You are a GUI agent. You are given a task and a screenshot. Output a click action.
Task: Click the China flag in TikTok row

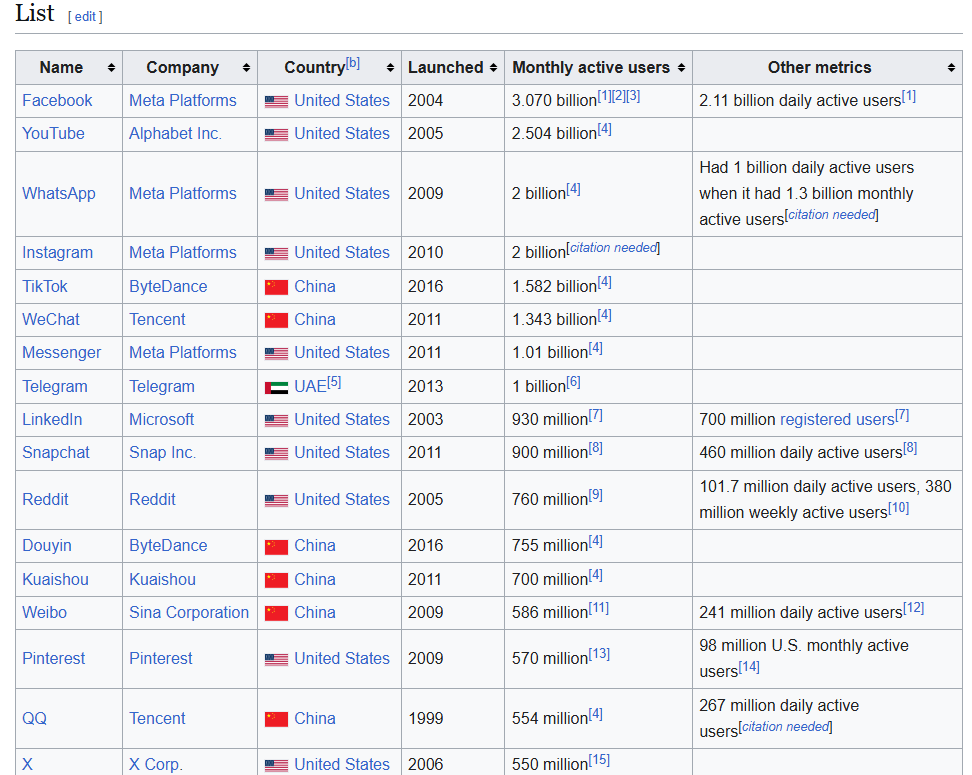(x=276, y=287)
